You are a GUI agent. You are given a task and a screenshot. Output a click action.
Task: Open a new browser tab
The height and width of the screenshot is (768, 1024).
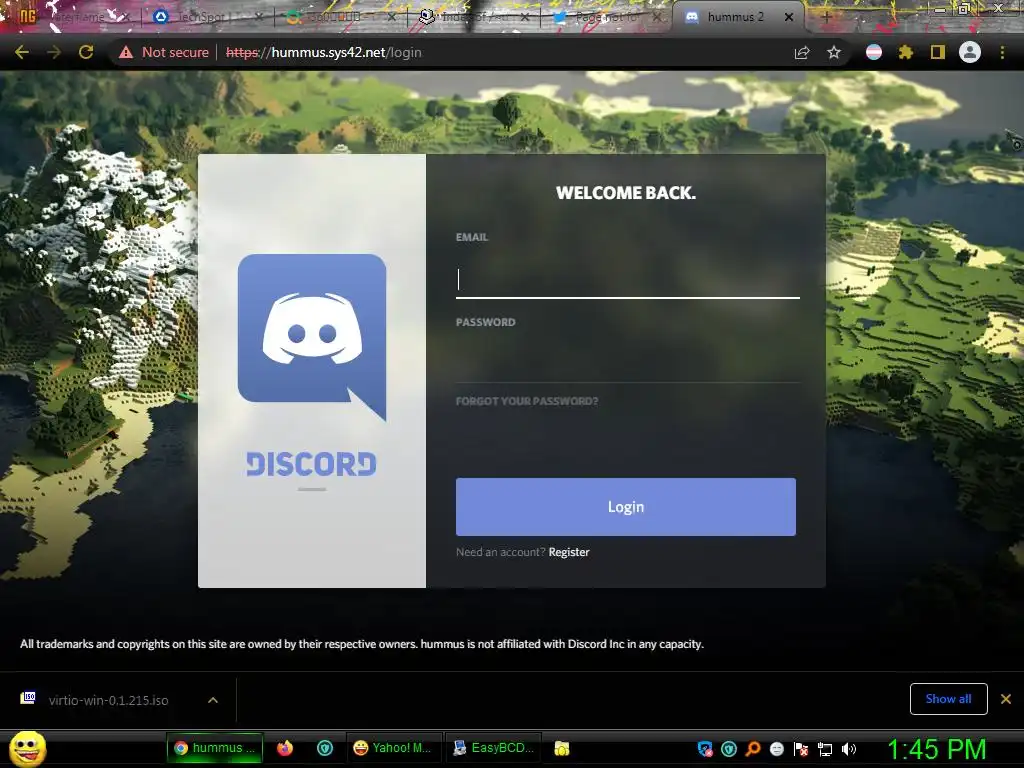click(x=826, y=17)
